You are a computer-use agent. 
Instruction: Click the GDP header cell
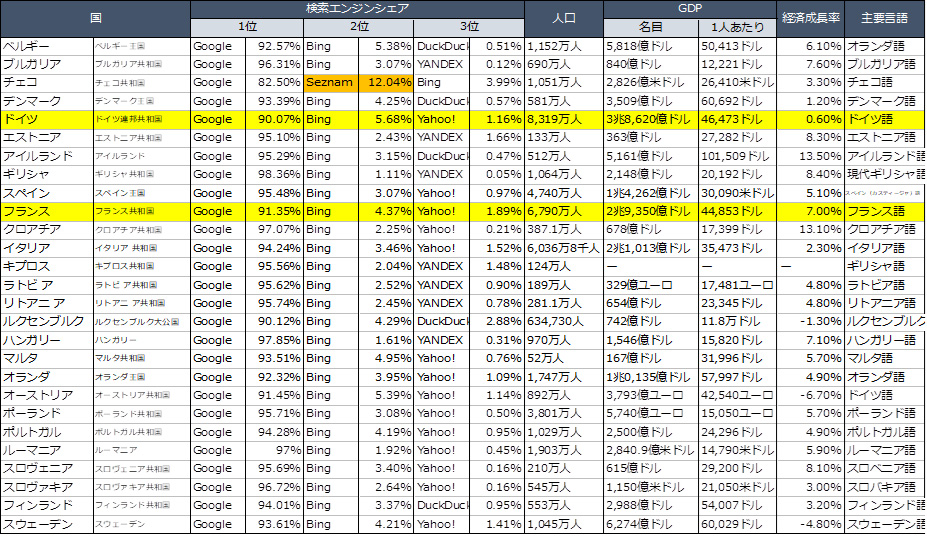point(690,9)
